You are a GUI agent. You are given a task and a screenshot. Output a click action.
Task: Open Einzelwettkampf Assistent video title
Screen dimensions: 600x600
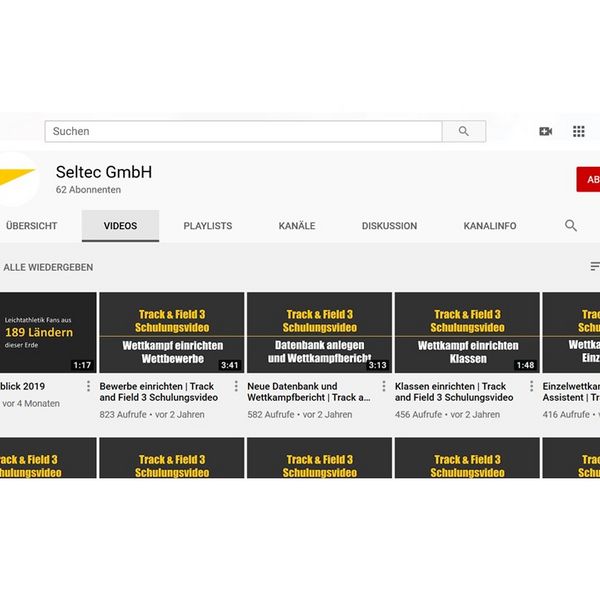[x=571, y=392]
